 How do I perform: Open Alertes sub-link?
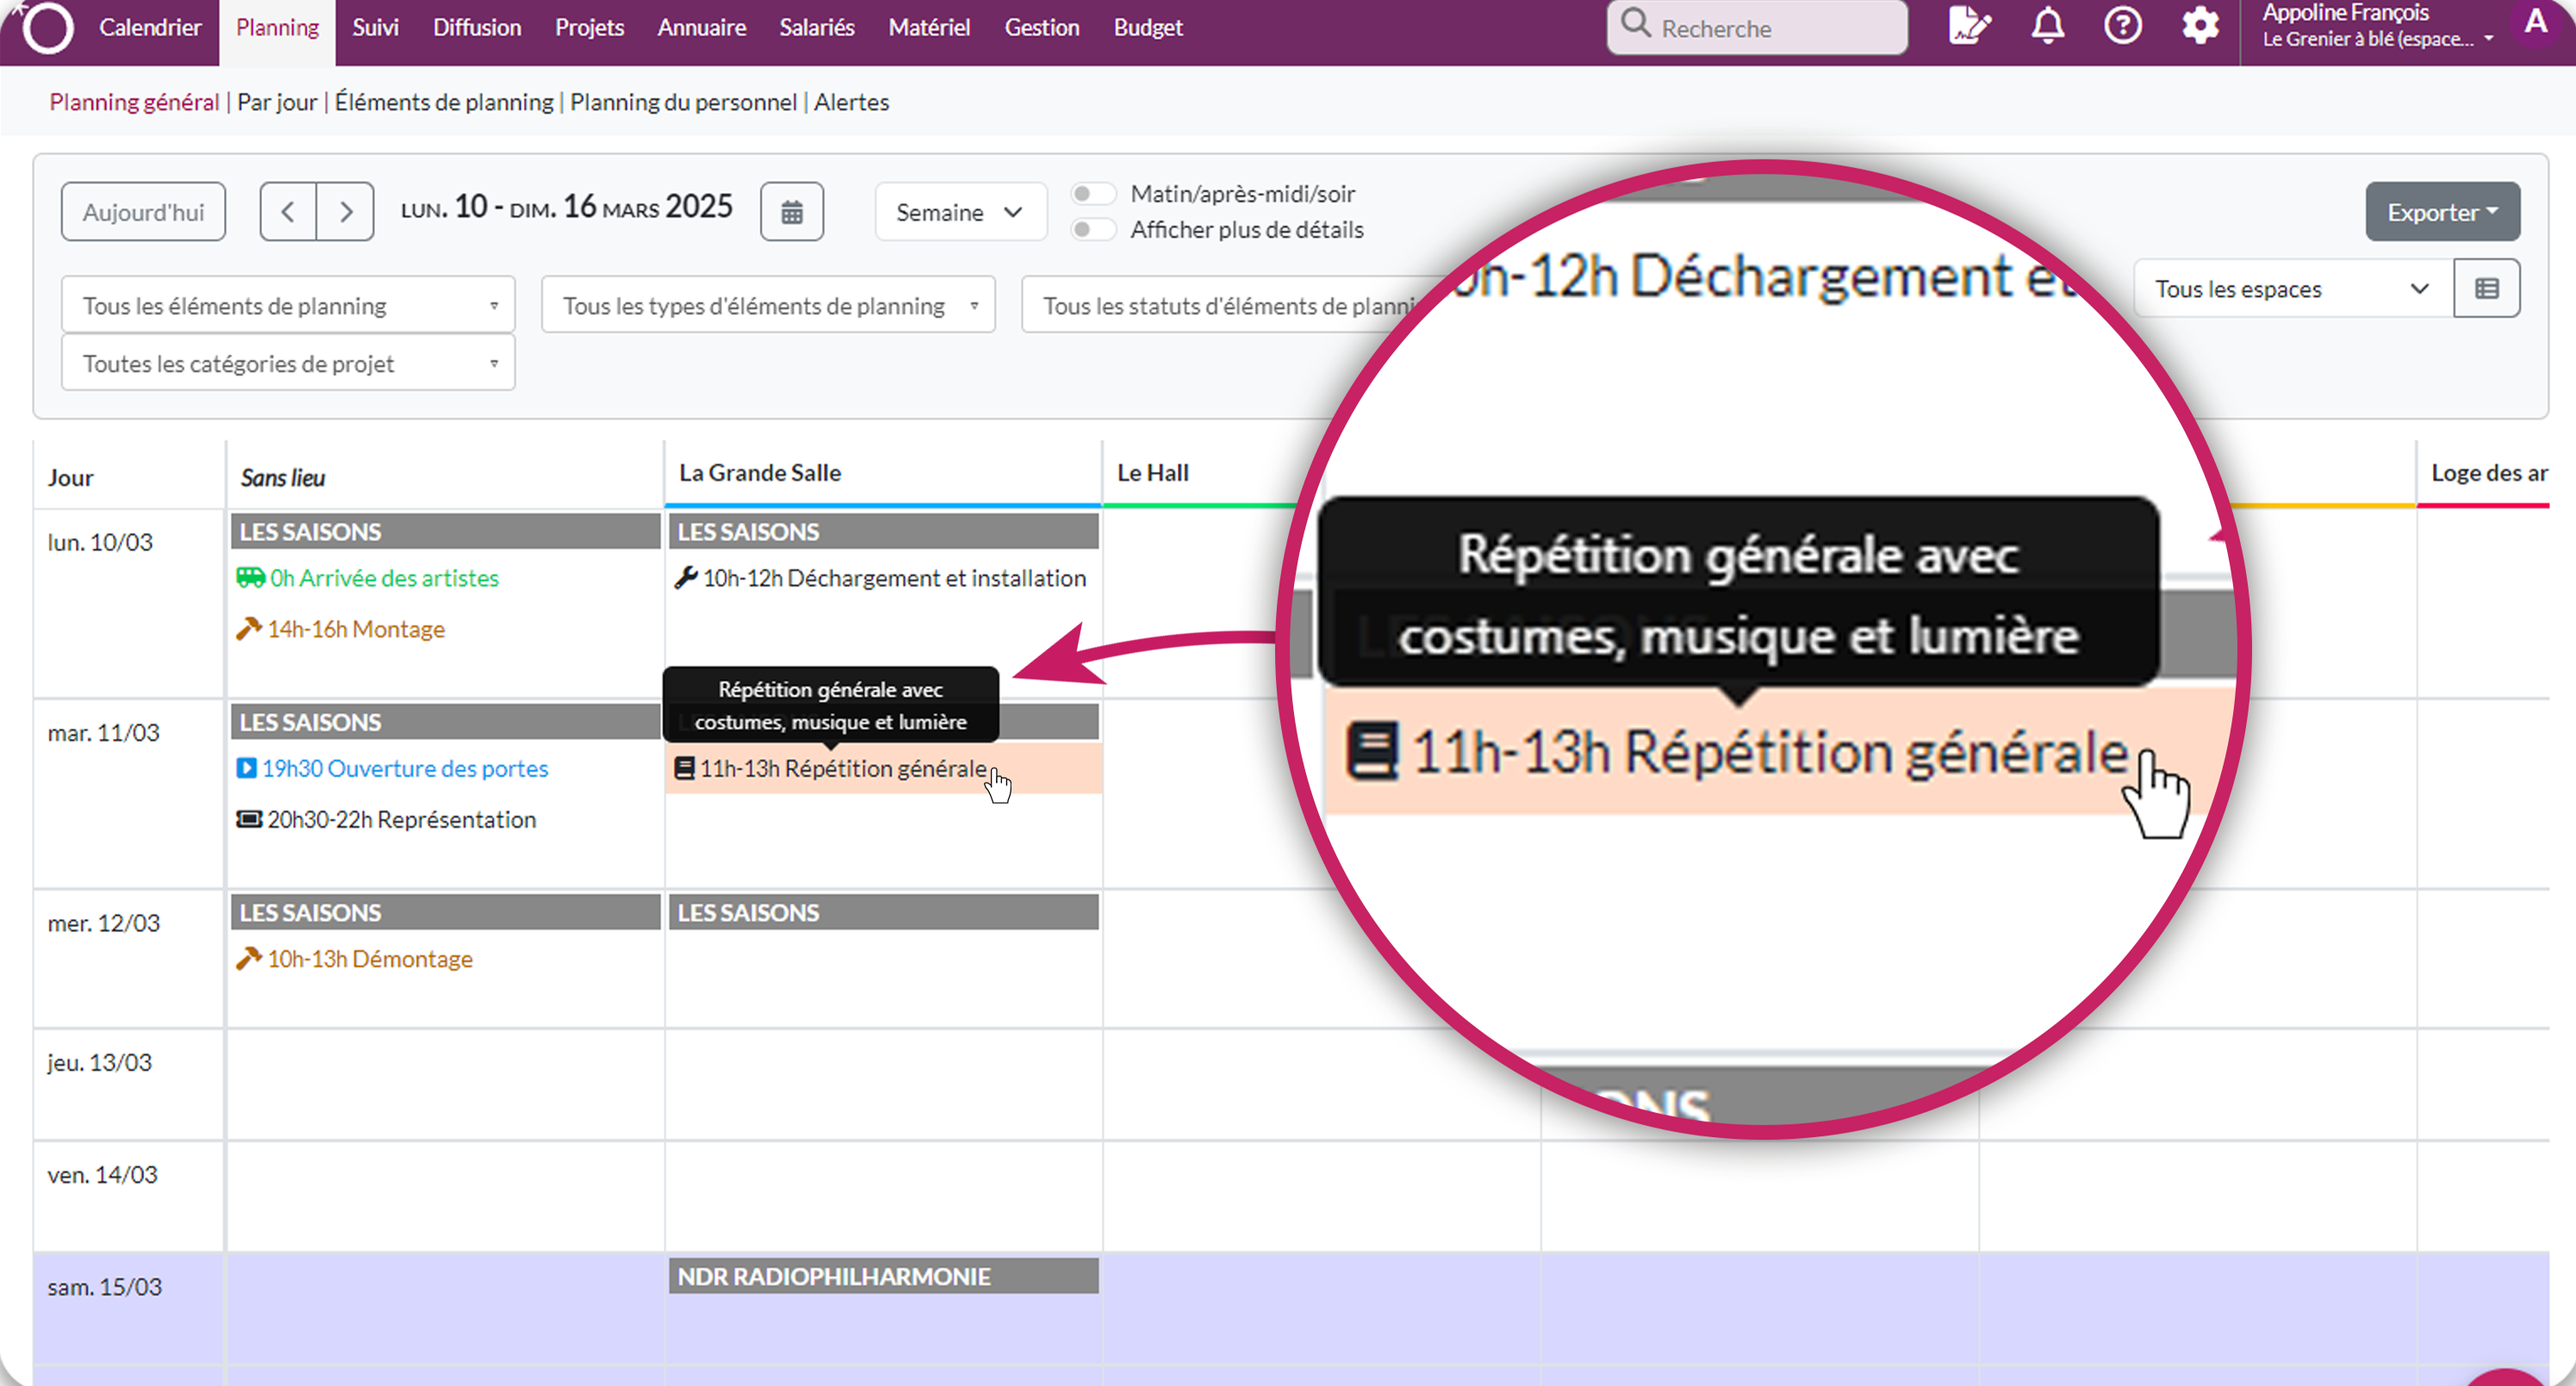(851, 102)
